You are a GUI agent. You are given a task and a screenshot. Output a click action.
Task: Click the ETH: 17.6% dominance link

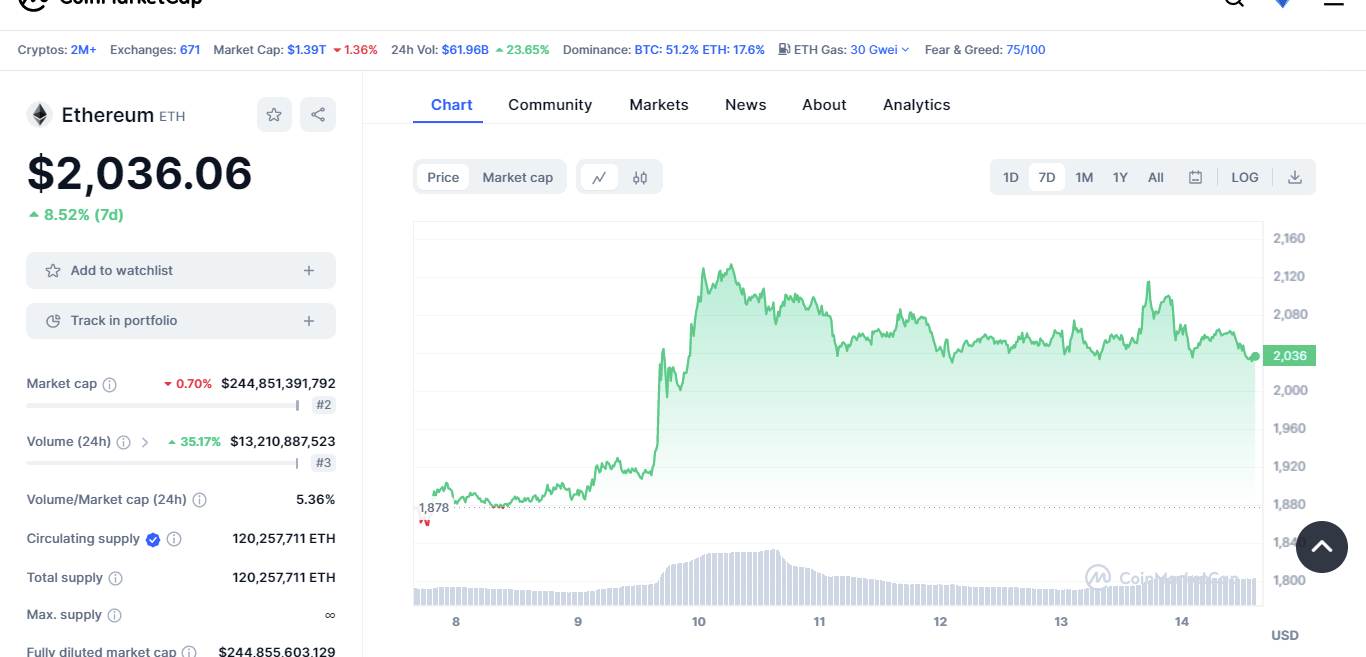(734, 50)
